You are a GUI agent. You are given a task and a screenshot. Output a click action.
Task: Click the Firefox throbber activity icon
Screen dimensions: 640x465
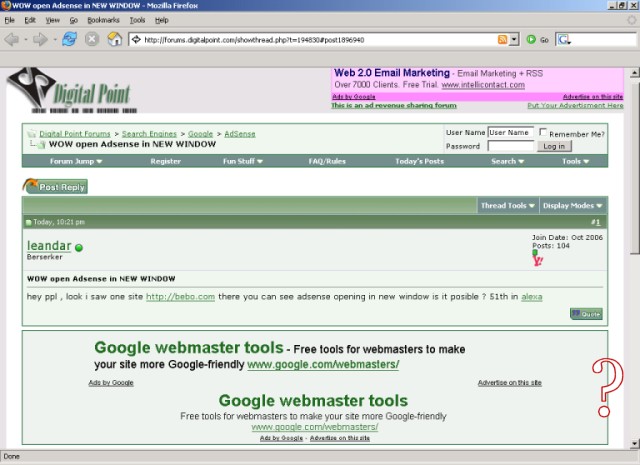point(632,20)
